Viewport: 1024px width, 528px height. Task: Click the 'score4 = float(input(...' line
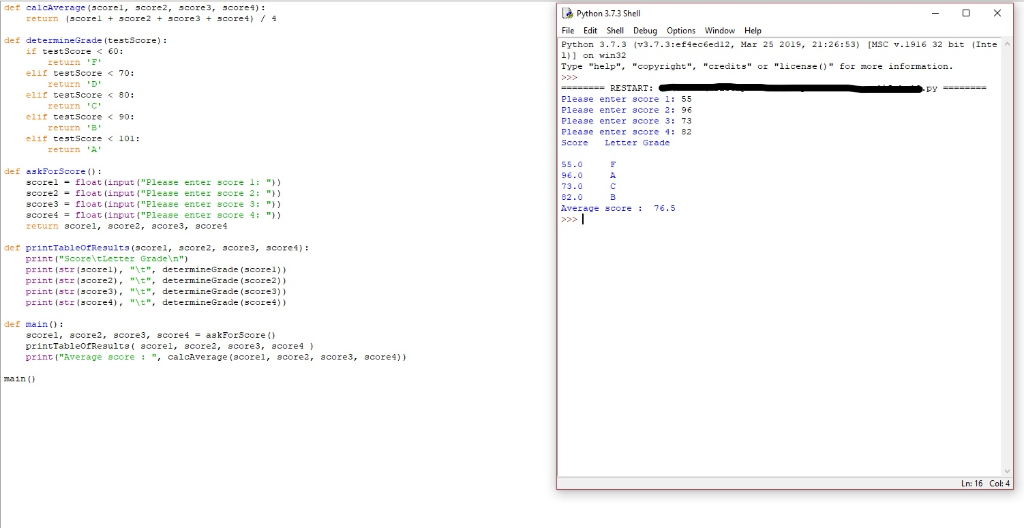coord(153,215)
